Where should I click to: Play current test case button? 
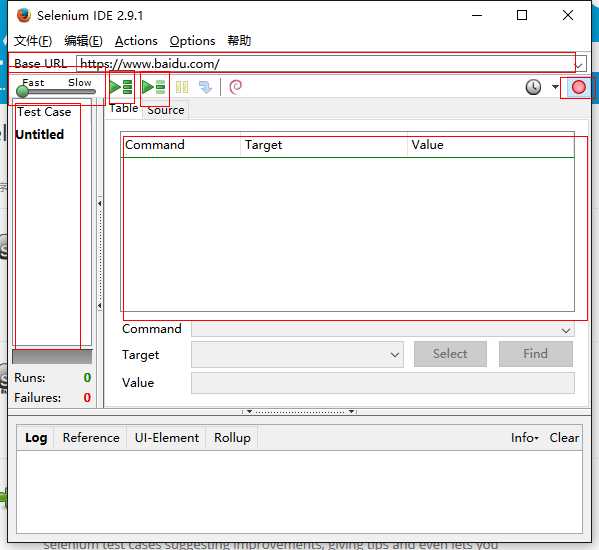[x=154, y=87]
